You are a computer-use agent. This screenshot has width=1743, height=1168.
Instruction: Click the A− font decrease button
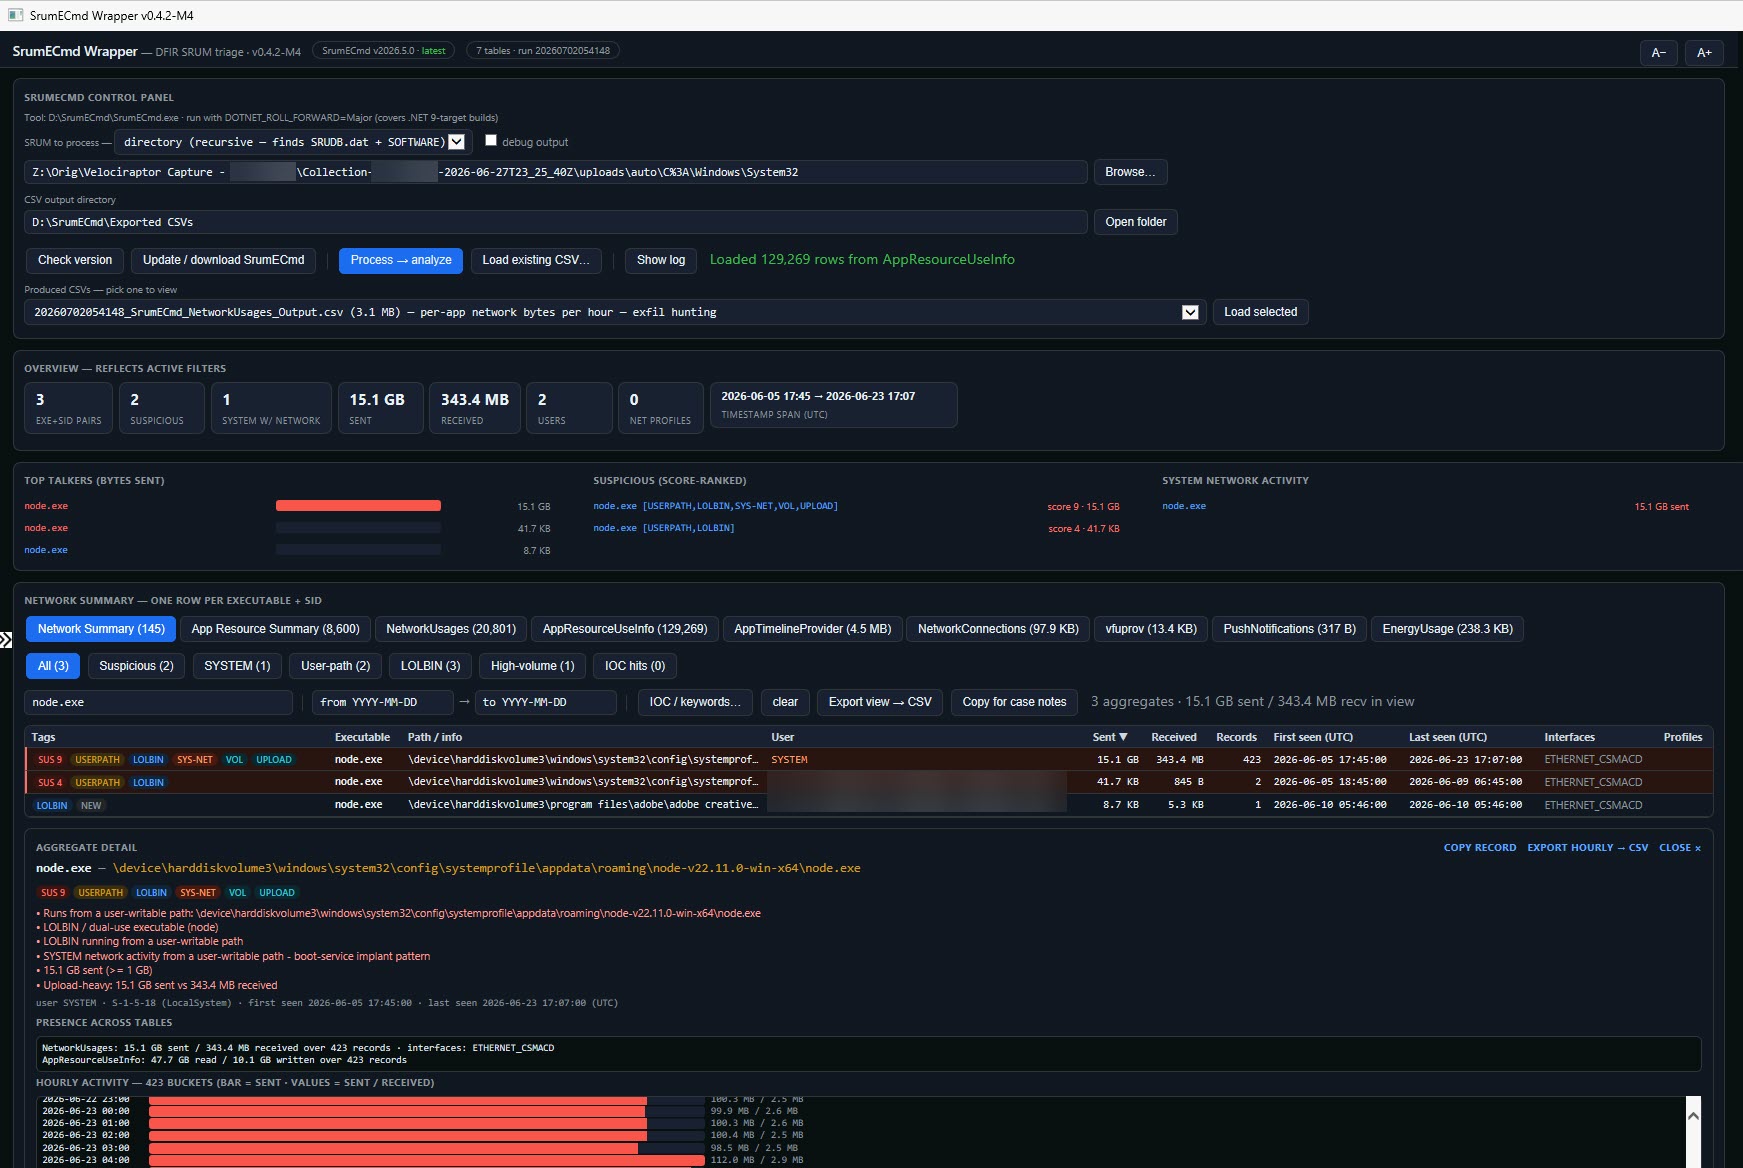pyautogui.click(x=1658, y=53)
